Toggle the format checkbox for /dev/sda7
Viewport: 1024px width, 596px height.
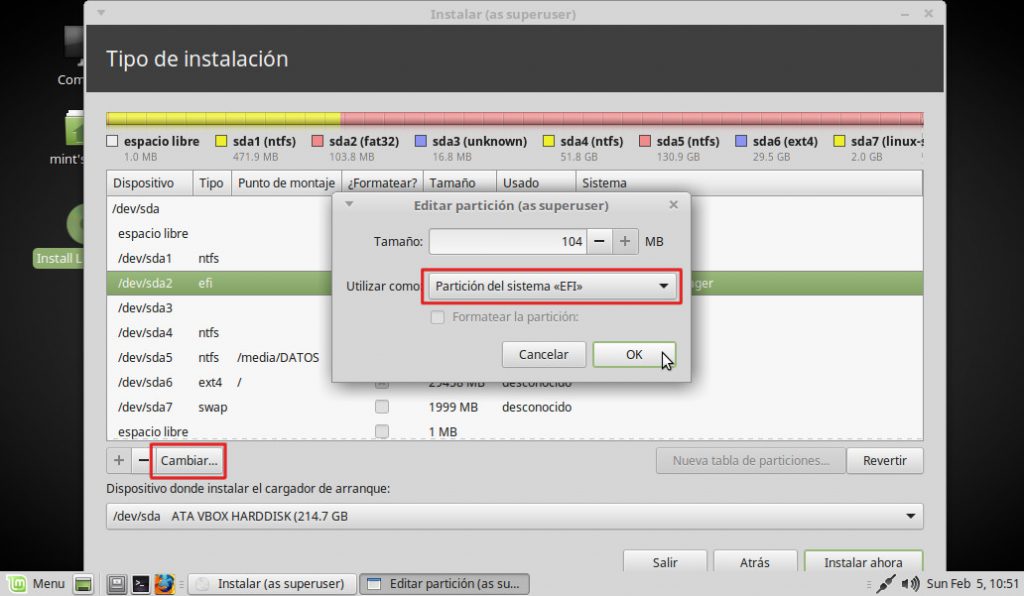(382, 407)
